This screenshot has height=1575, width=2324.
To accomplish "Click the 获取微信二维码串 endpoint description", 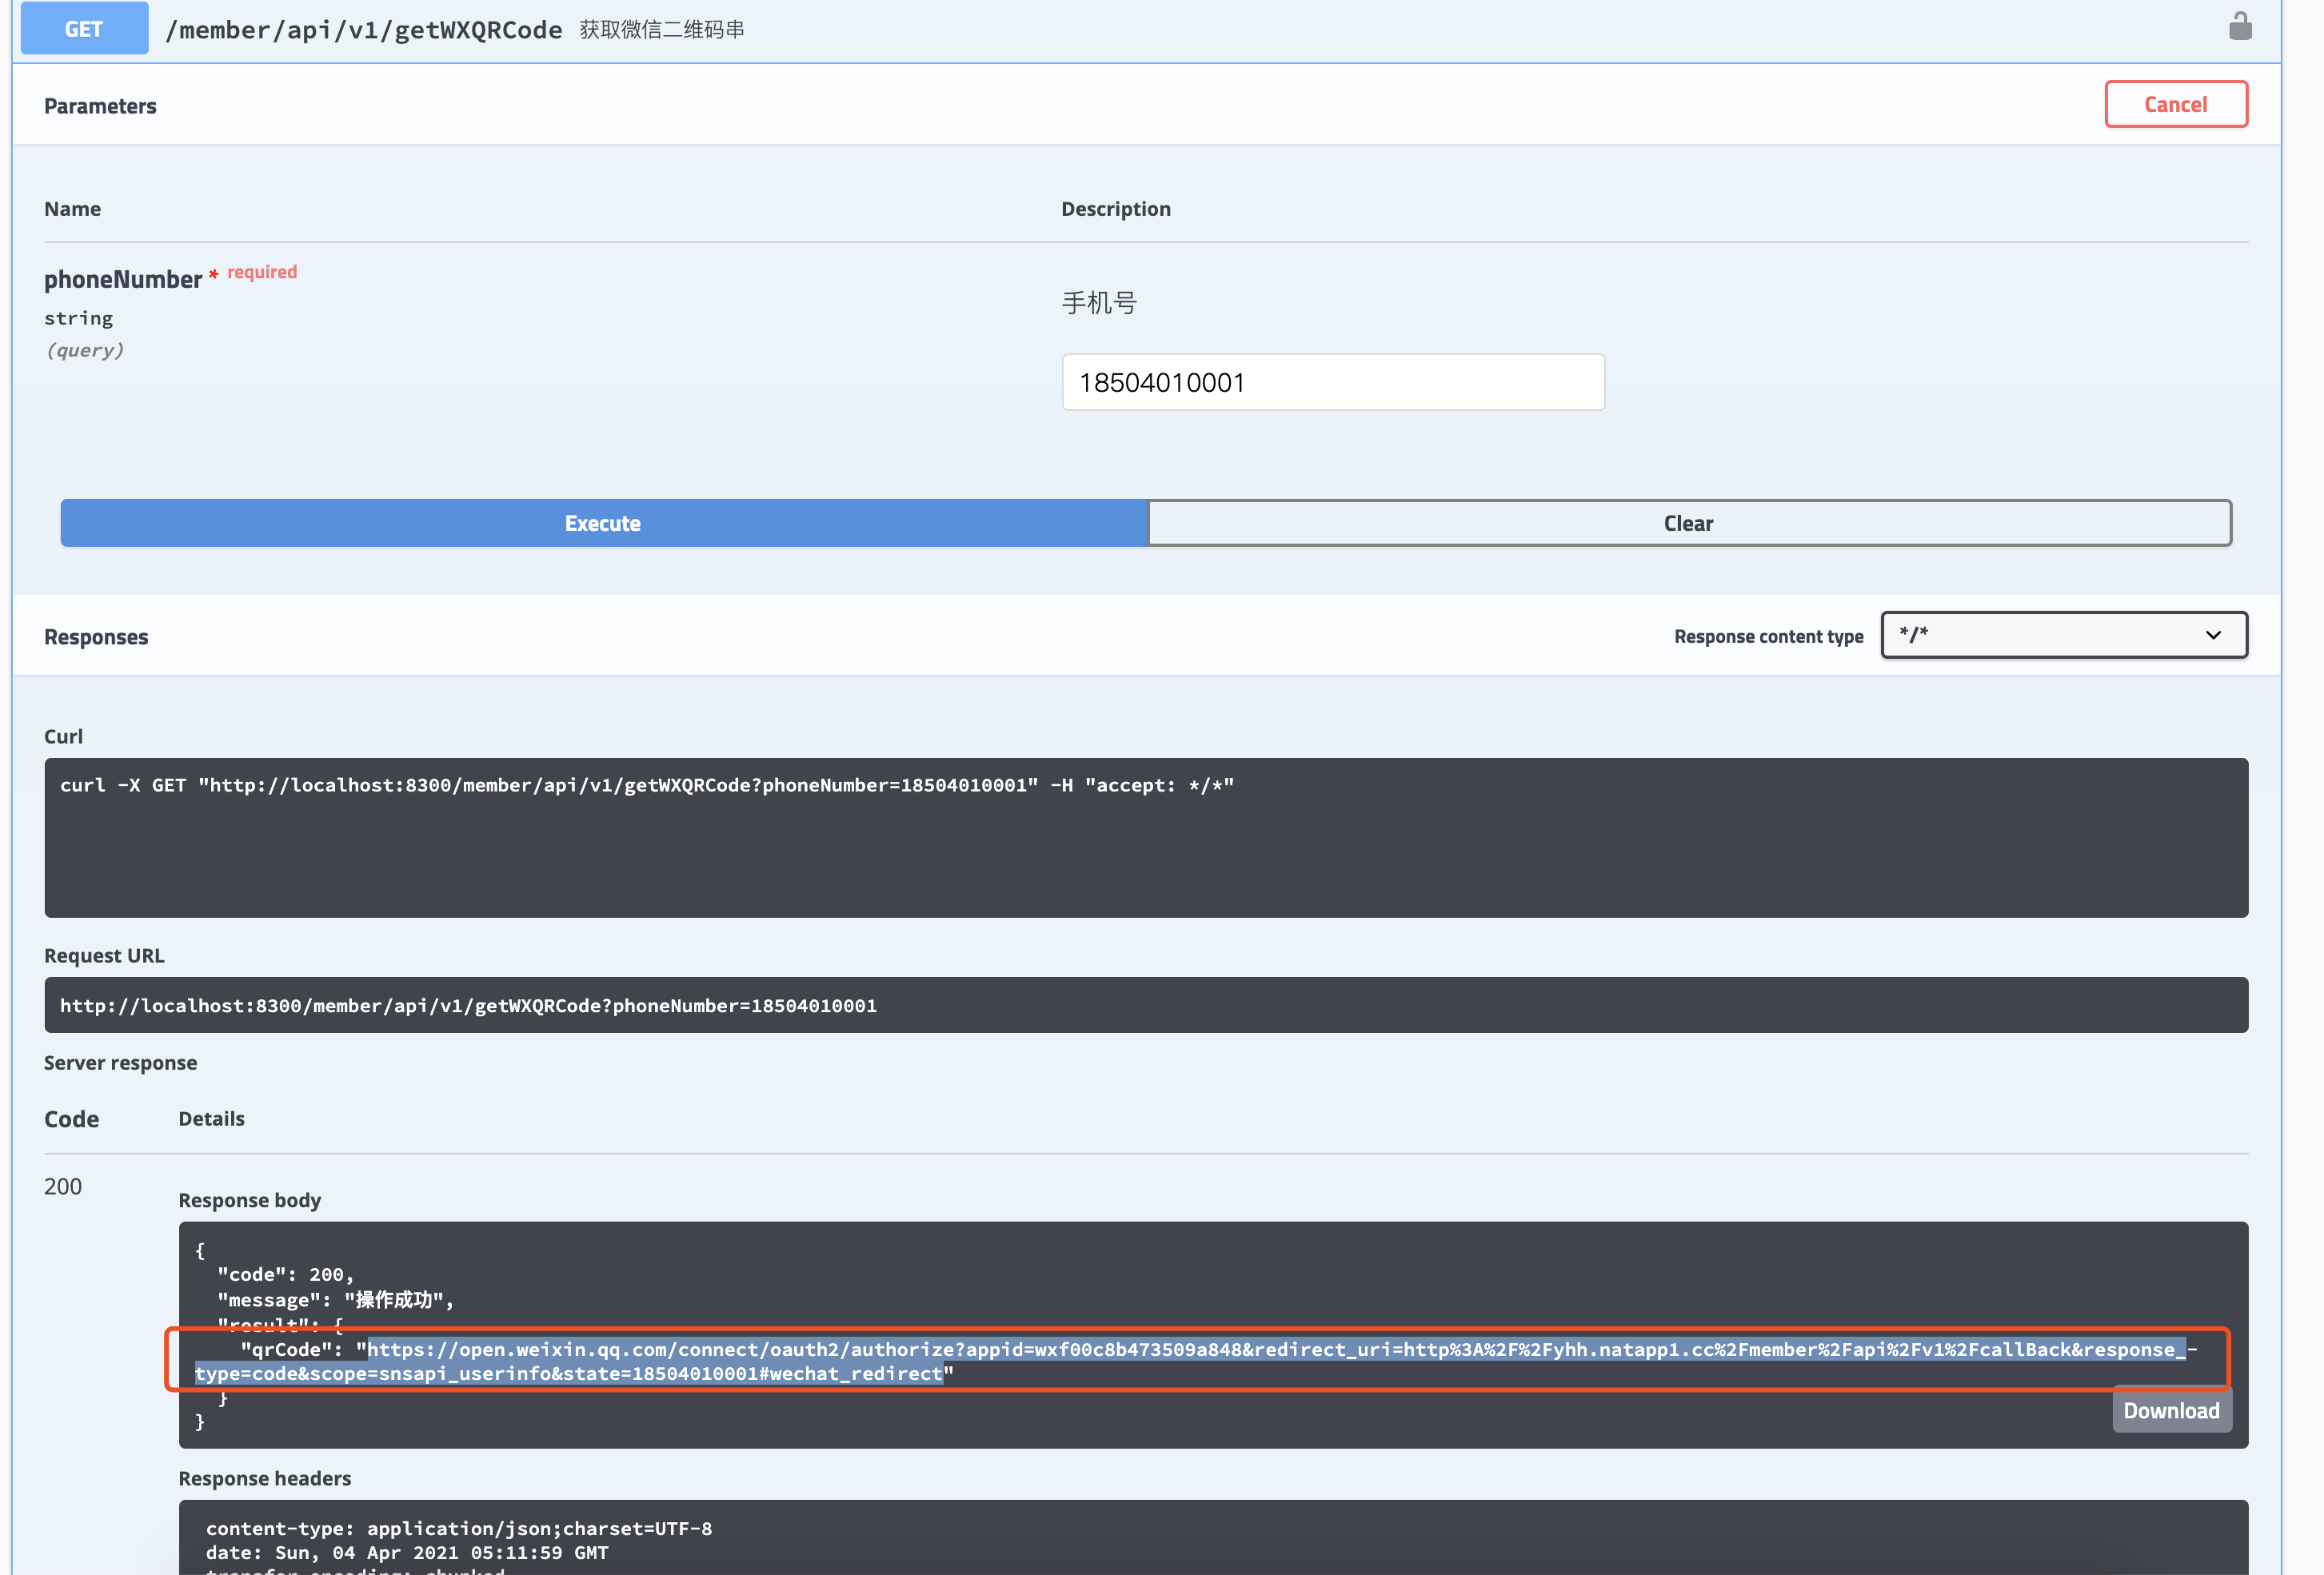I will pos(661,30).
